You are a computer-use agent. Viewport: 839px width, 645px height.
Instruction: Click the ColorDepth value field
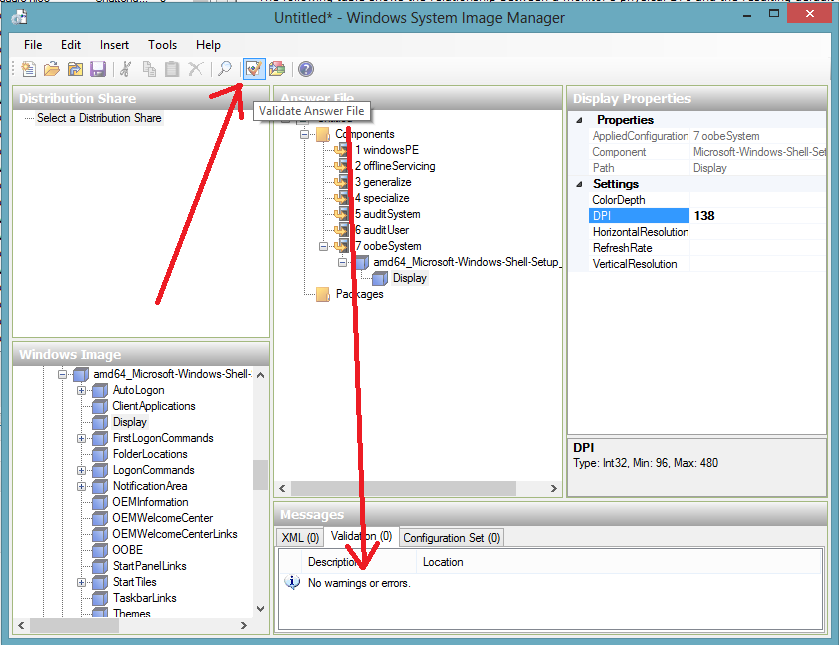[x=757, y=200]
